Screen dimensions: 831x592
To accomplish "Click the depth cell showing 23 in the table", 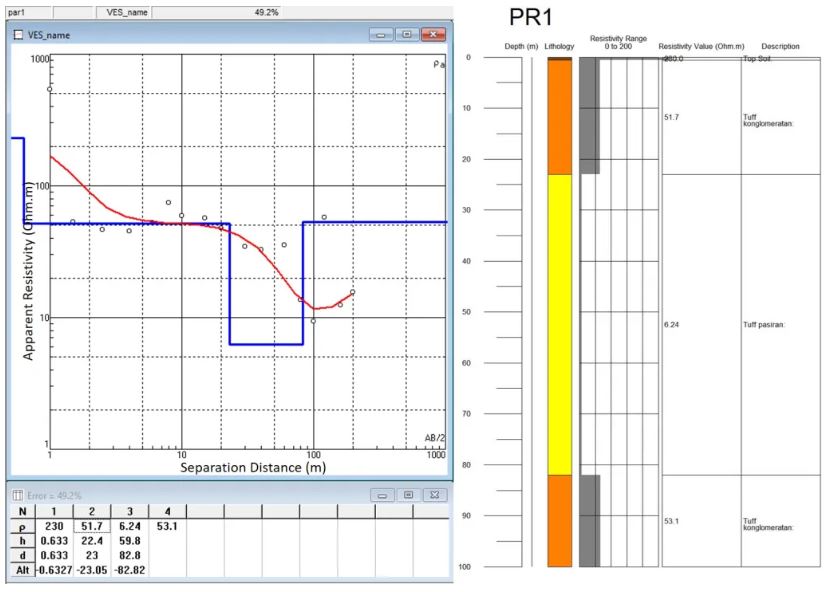I will [x=92, y=555].
